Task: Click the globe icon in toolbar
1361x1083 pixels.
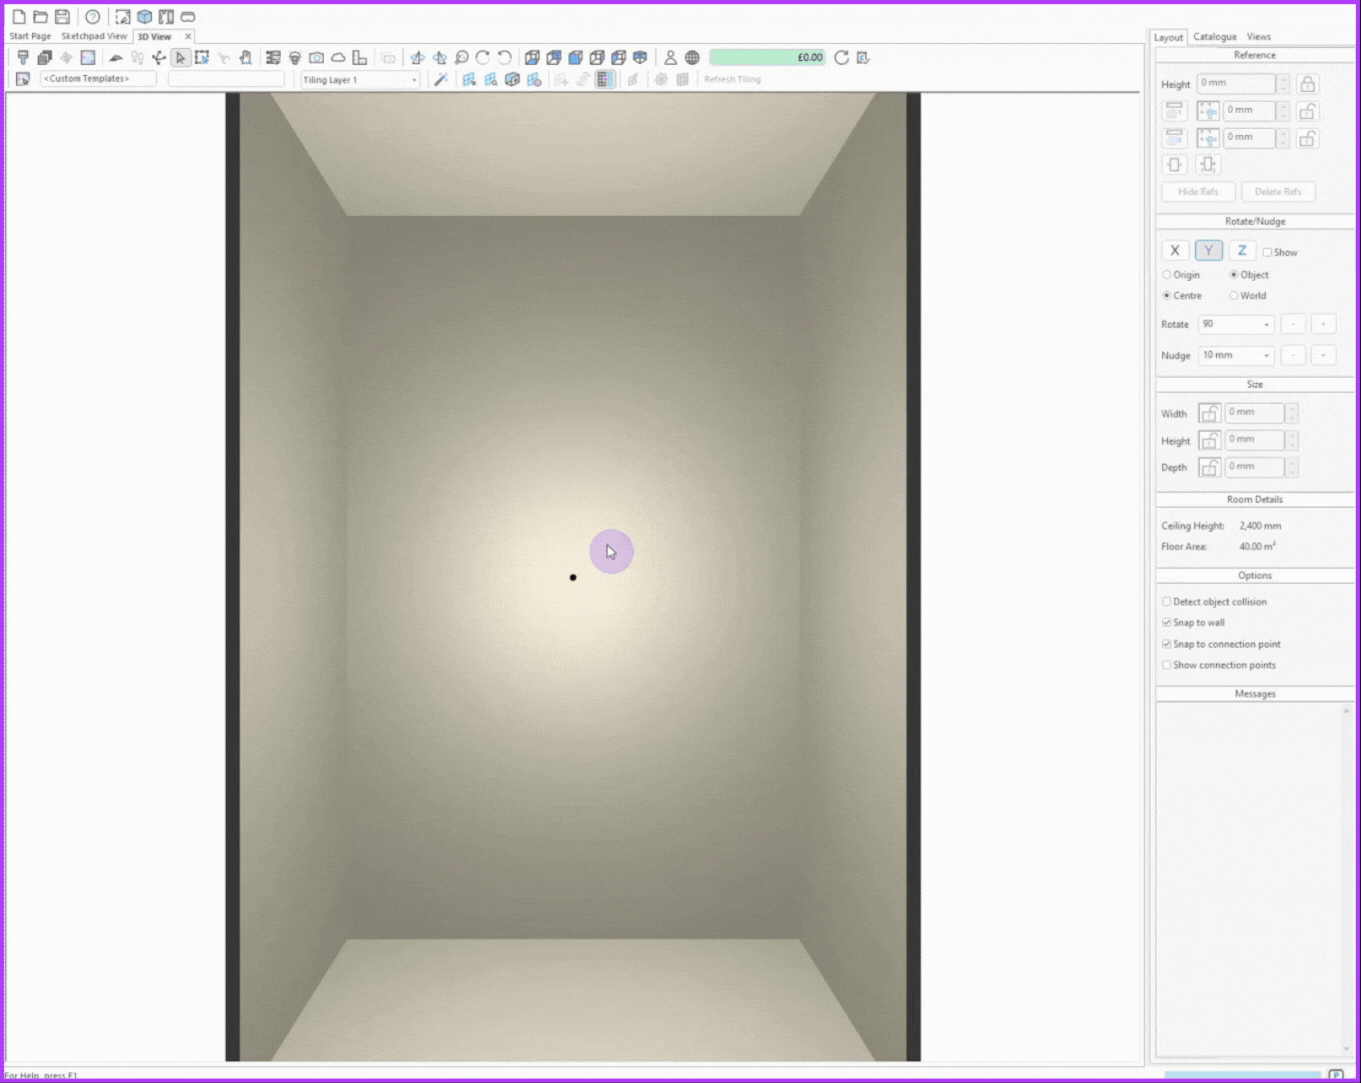Action: (692, 58)
